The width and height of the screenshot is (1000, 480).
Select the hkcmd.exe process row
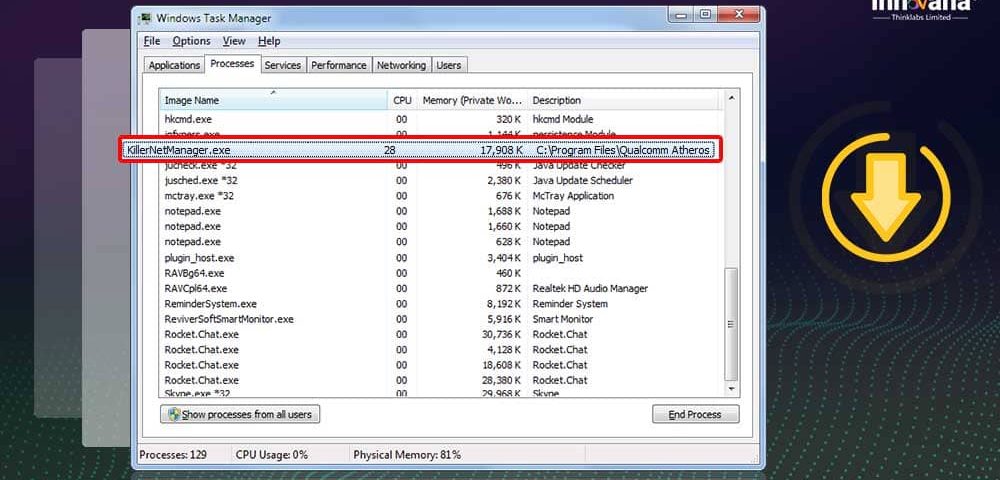point(440,119)
